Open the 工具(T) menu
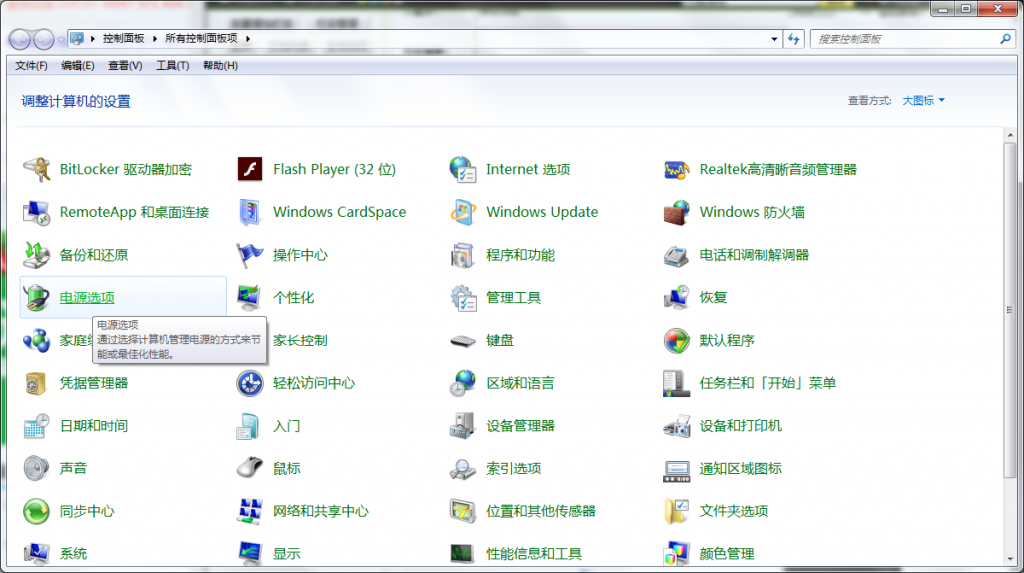The height and width of the screenshot is (573, 1024). [172, 65]
